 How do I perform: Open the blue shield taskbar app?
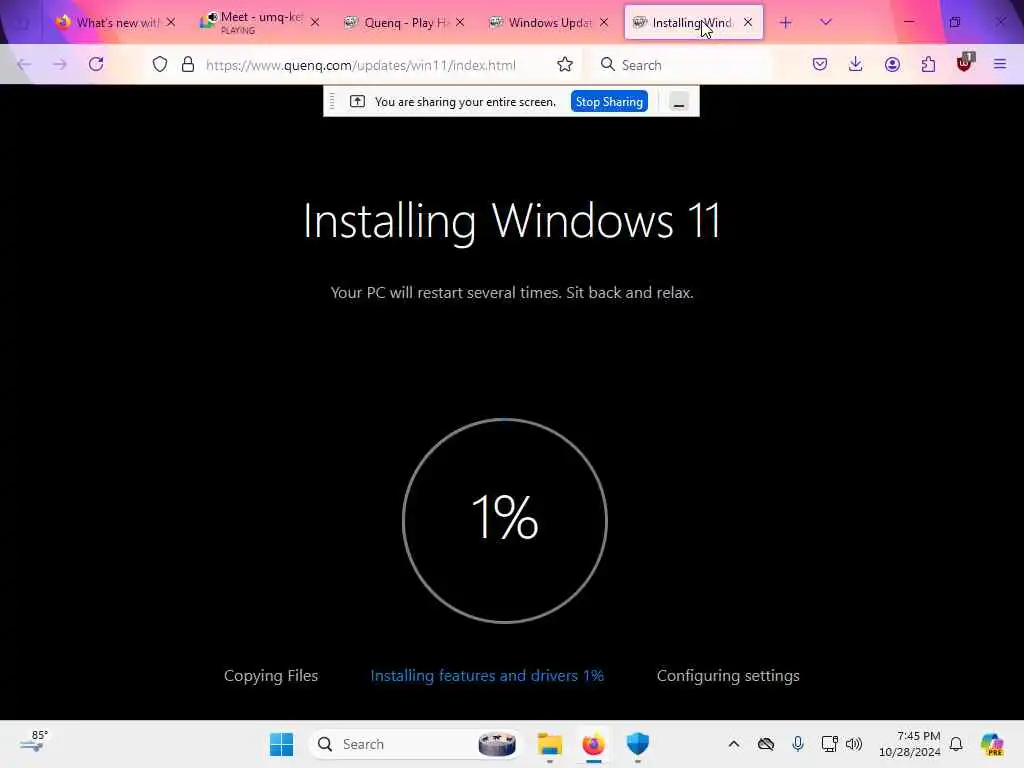[637, 743]
